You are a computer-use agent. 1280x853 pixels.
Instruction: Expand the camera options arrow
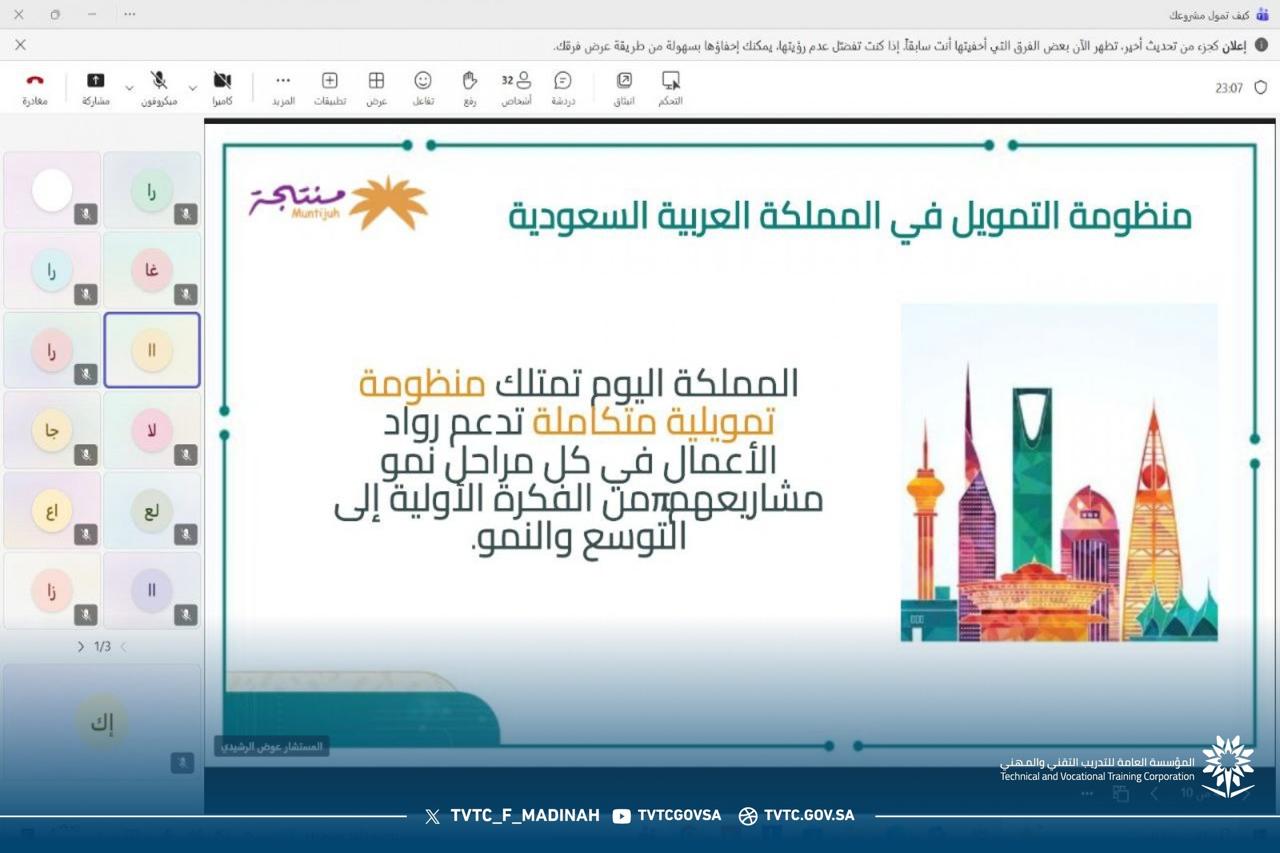click(193, 89)
